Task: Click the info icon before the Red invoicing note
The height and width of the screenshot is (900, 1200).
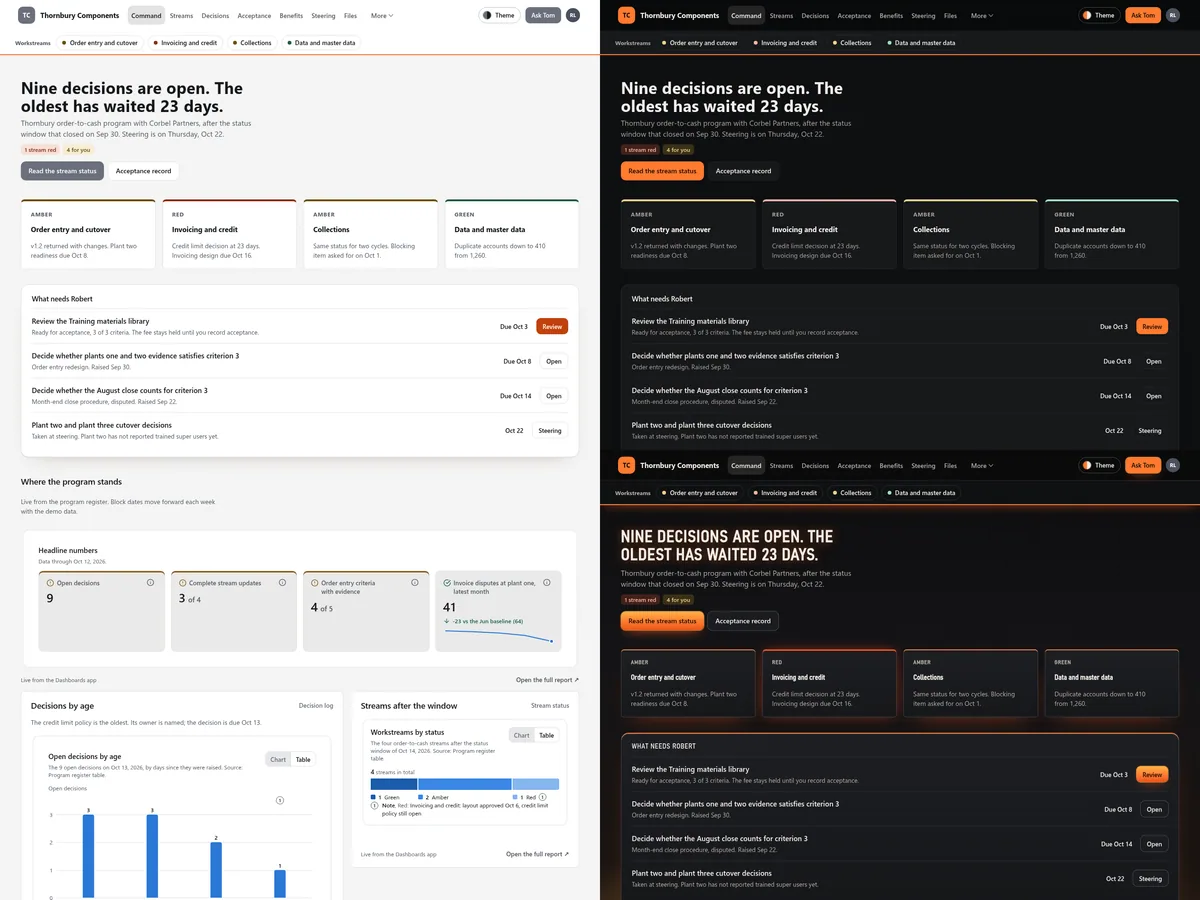Action: tap(375, 805)
